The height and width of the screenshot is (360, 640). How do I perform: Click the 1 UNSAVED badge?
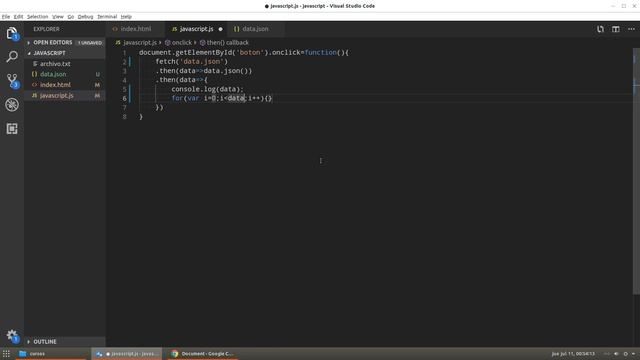click(x=90, y=42)
